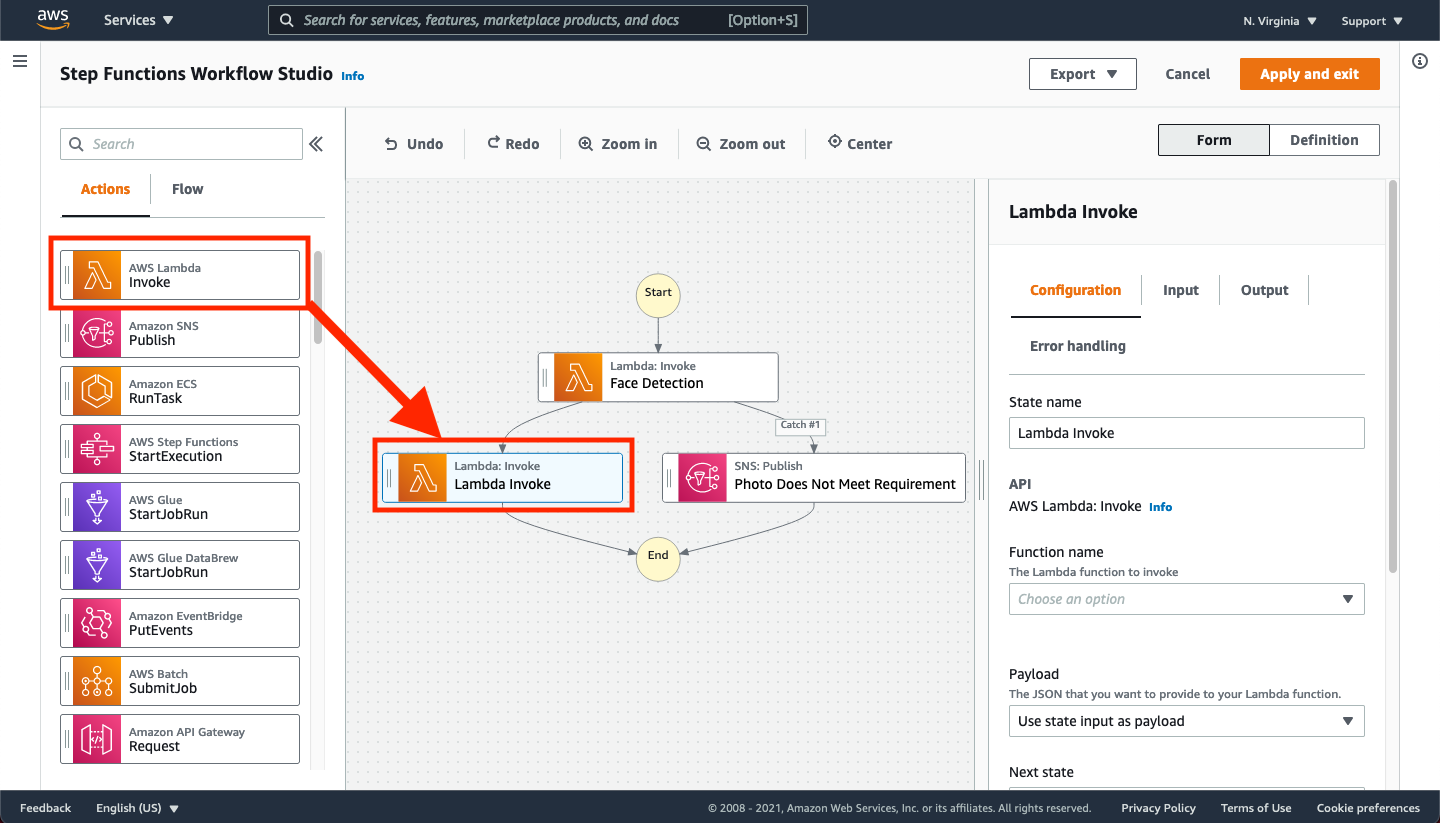Viewport: 1440px width, 823px height.
Task: Click the SNS Publish state icon on canvas
Action: [x=702, y=478]
